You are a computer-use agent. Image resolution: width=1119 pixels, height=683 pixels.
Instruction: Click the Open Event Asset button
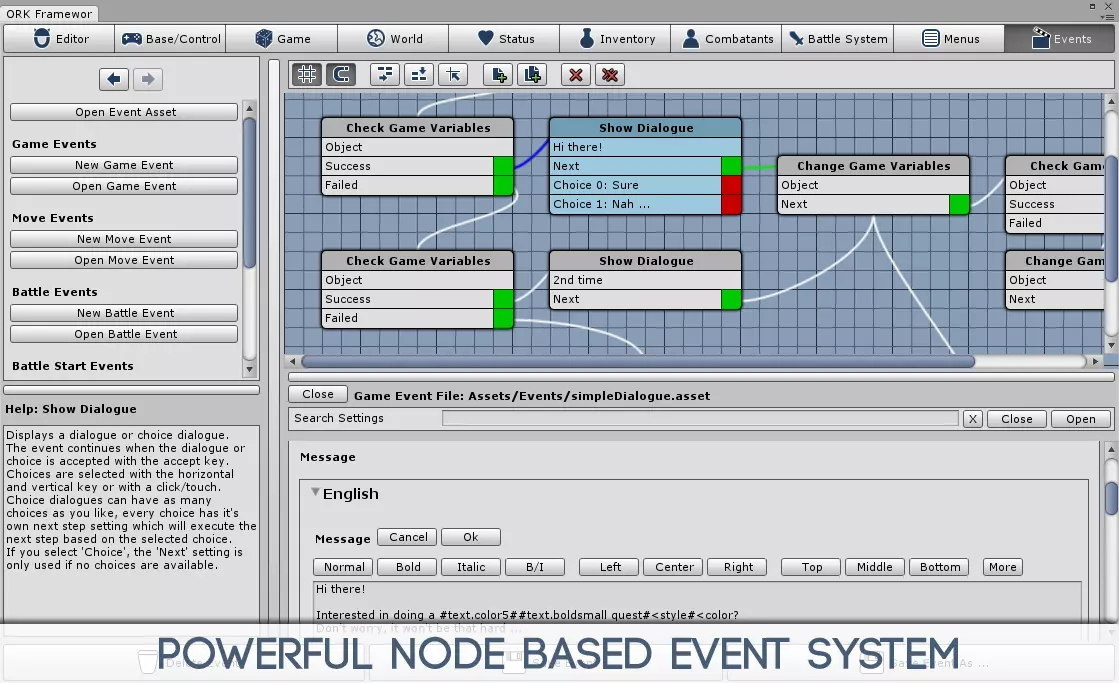click(x=124, y=112)
